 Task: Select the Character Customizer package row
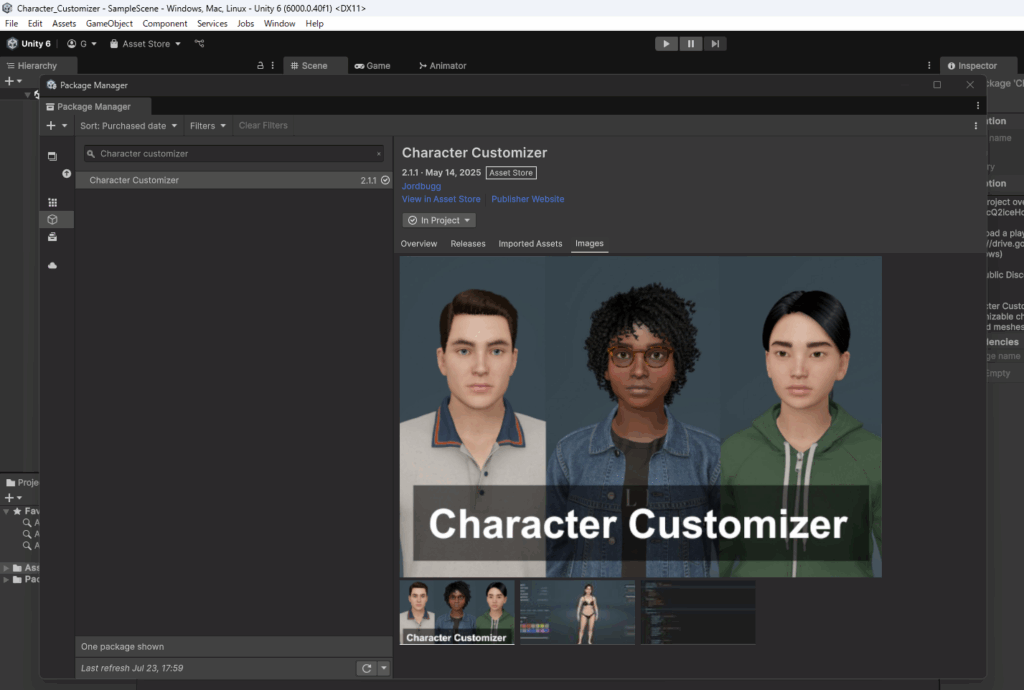(234, 180)
